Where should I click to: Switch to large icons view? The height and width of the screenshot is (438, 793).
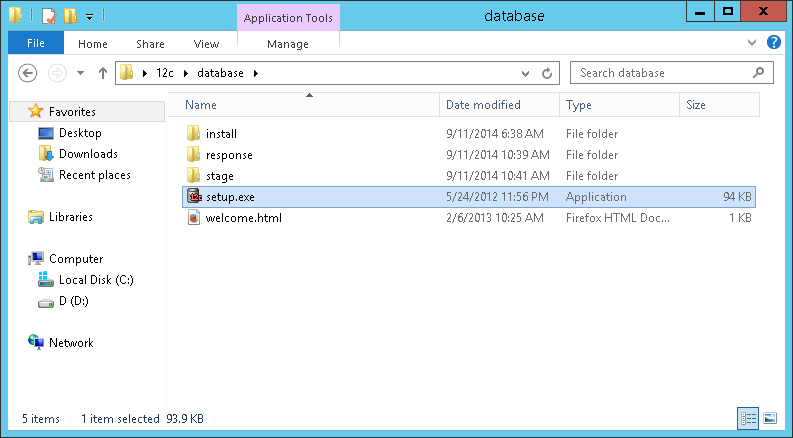coord(770,418)
